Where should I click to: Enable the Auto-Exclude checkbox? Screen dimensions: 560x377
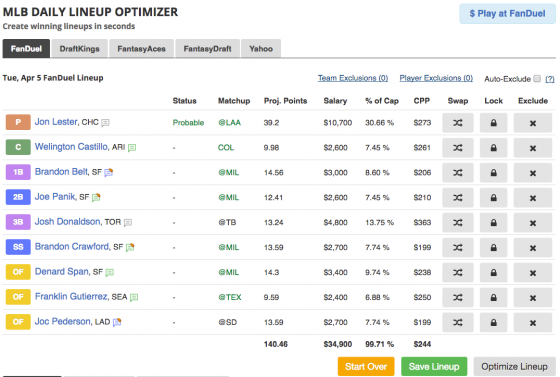pyautogui.click(x=537, y=79)
